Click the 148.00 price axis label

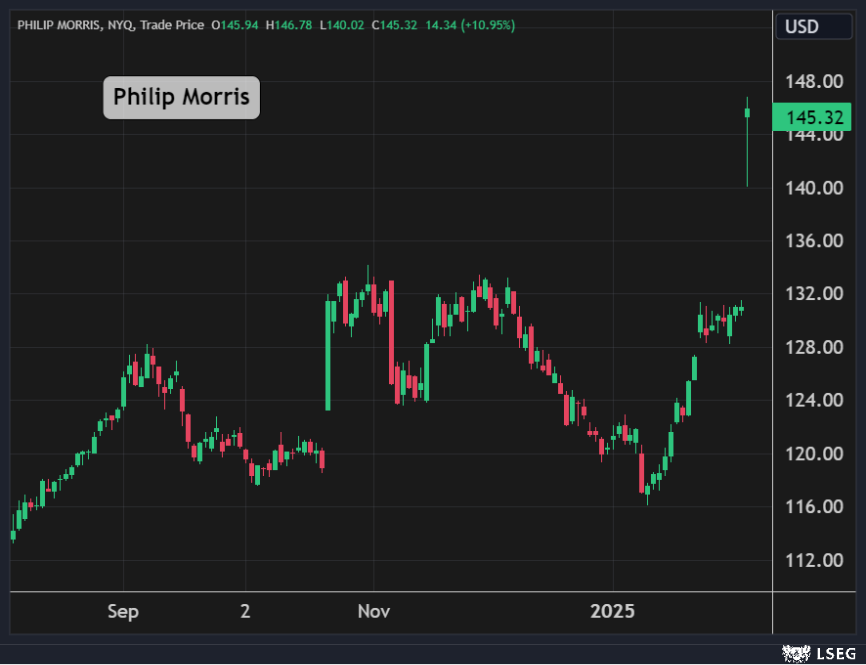(815, 82)
